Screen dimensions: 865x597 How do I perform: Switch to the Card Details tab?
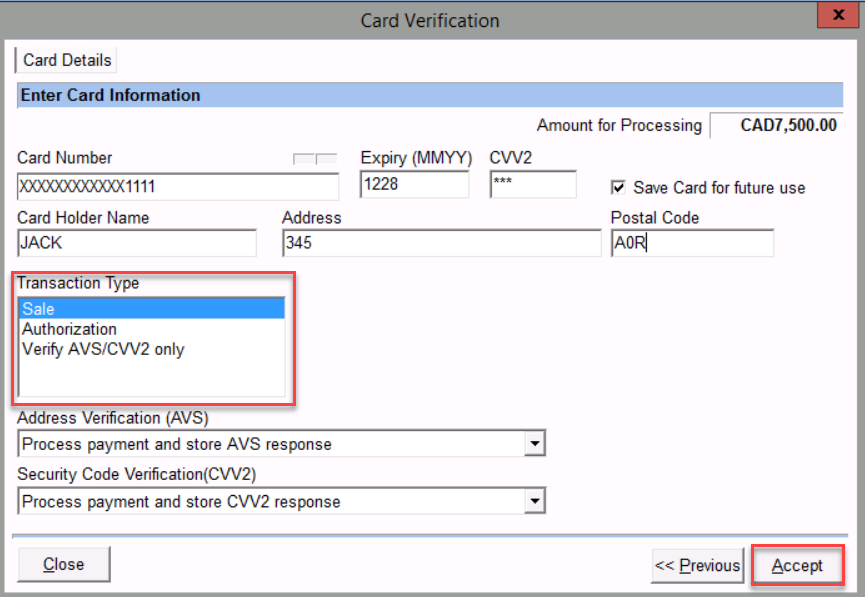pos(67,60)
